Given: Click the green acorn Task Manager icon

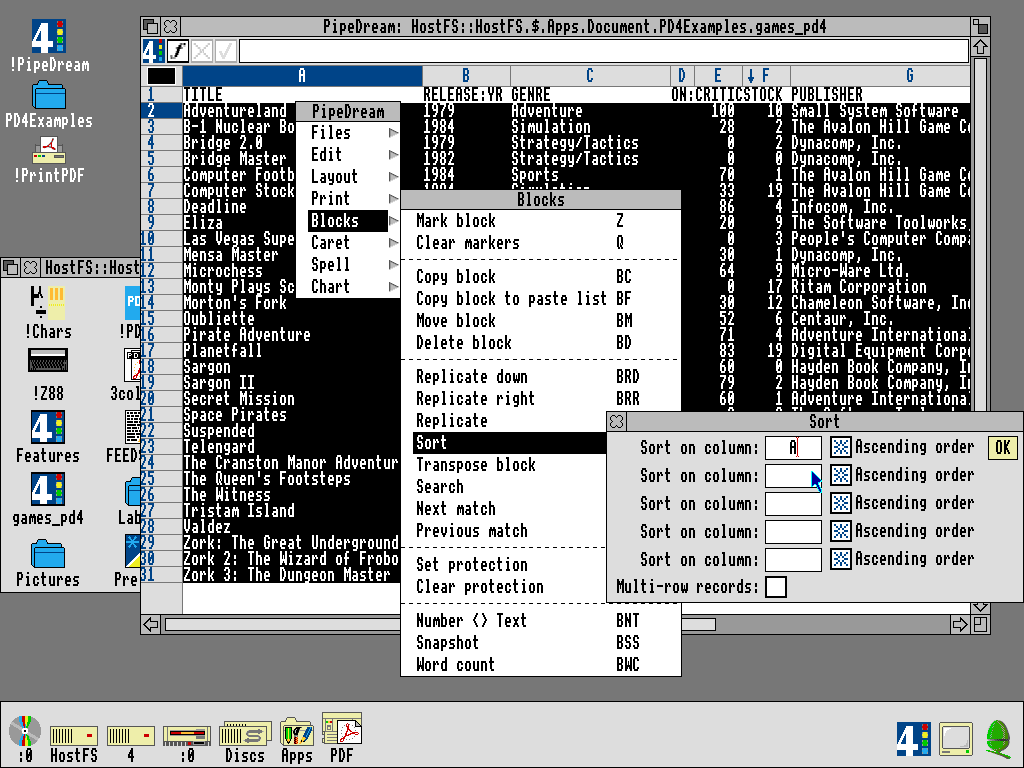Looking at the screenshot, I should pos(998,738).
